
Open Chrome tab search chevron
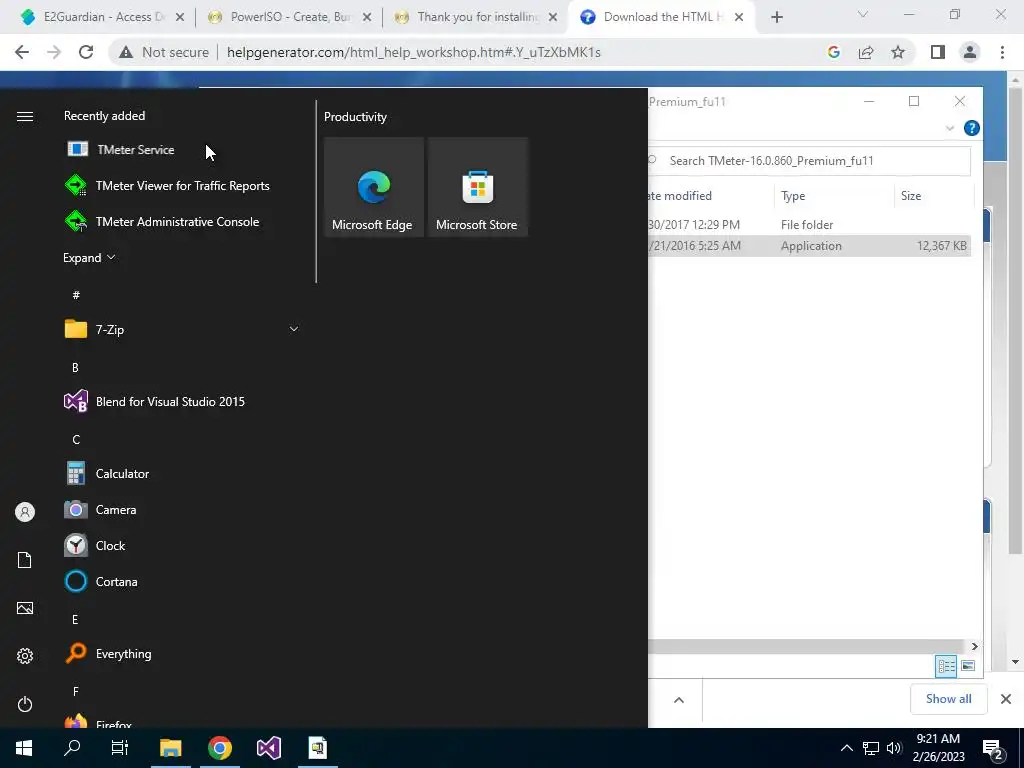point(863,14)
